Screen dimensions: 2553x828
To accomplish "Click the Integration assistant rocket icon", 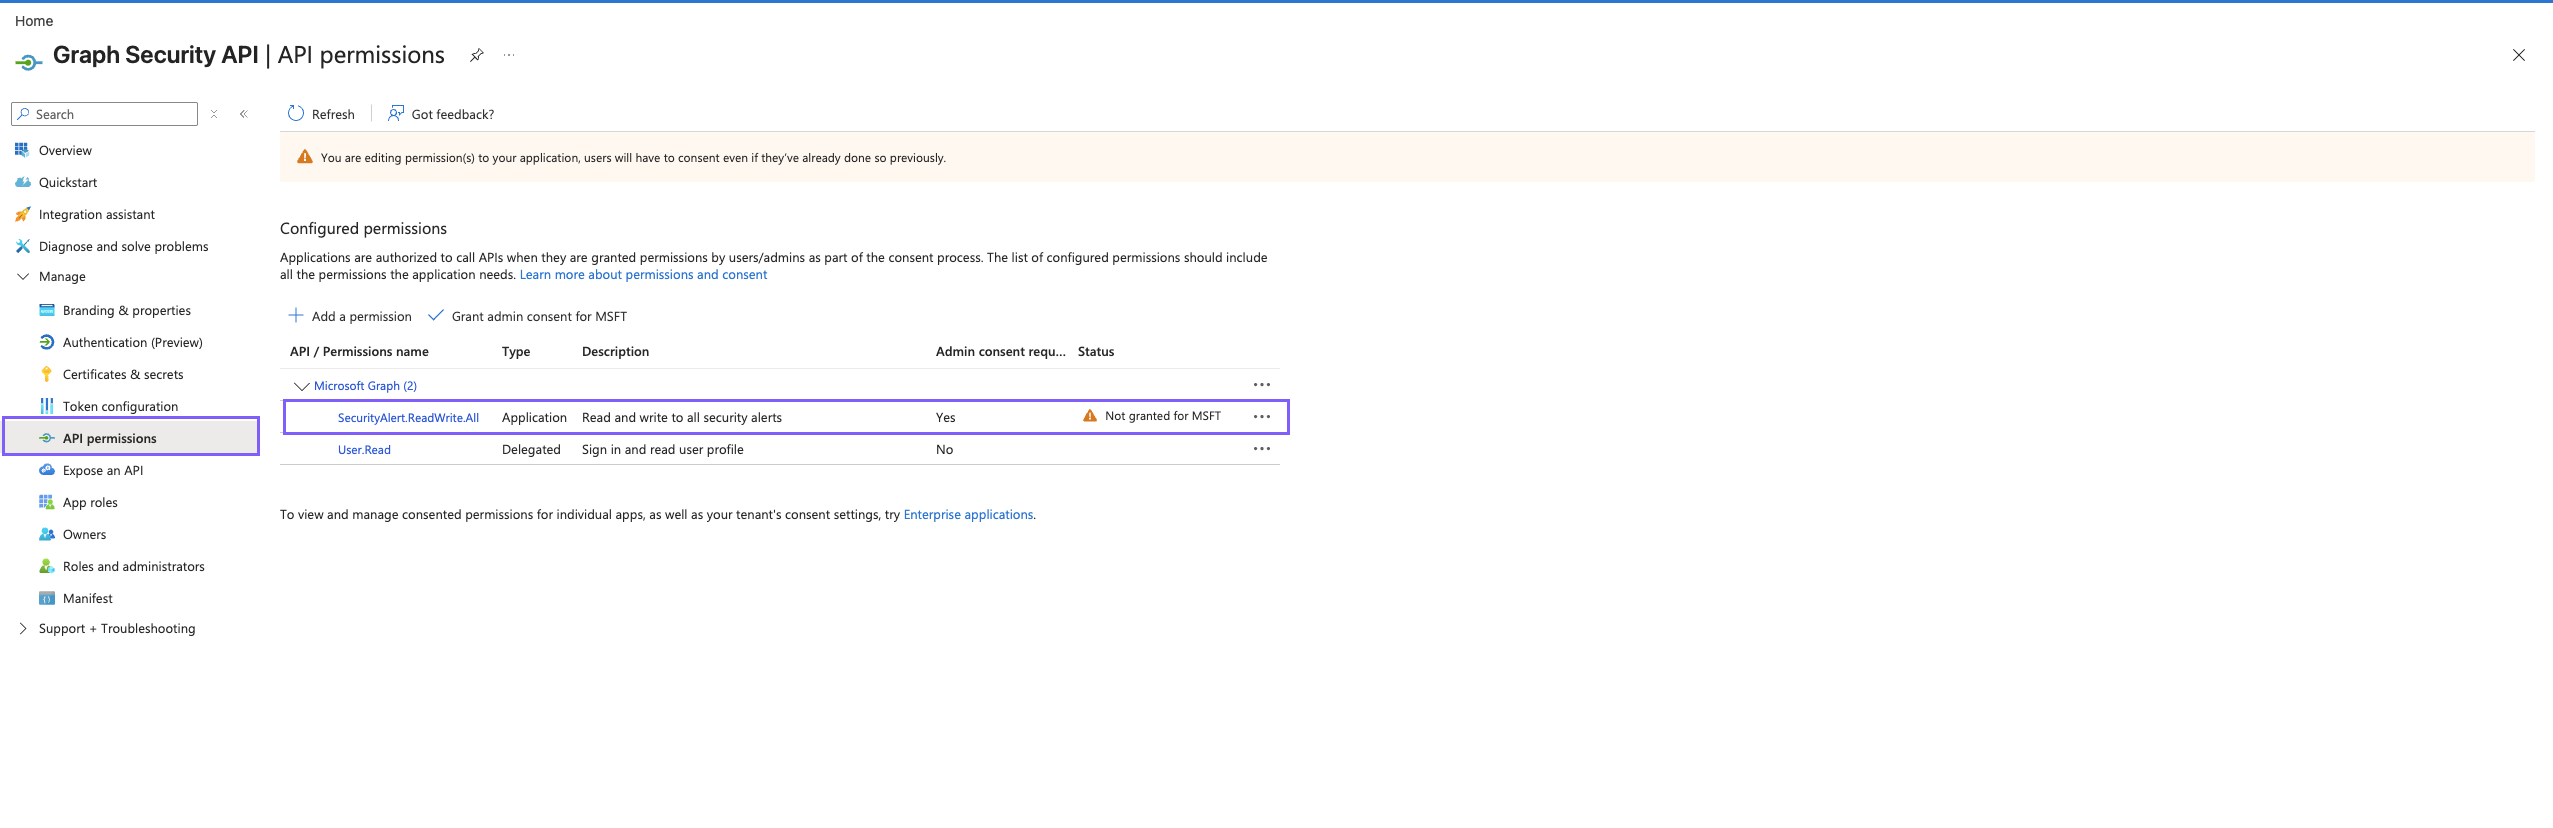I will pos(22,214).
